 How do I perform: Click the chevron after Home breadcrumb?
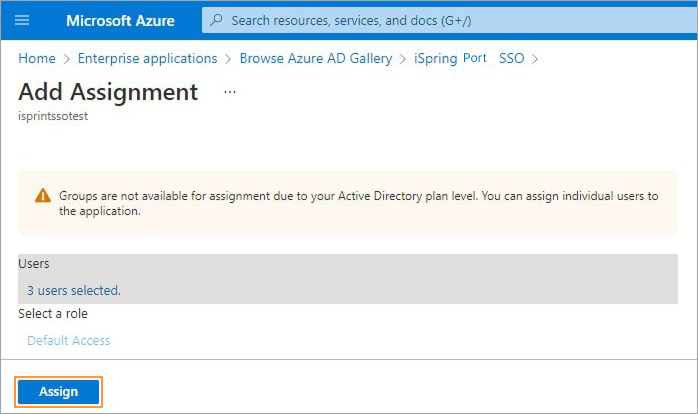tap(67, 59)
